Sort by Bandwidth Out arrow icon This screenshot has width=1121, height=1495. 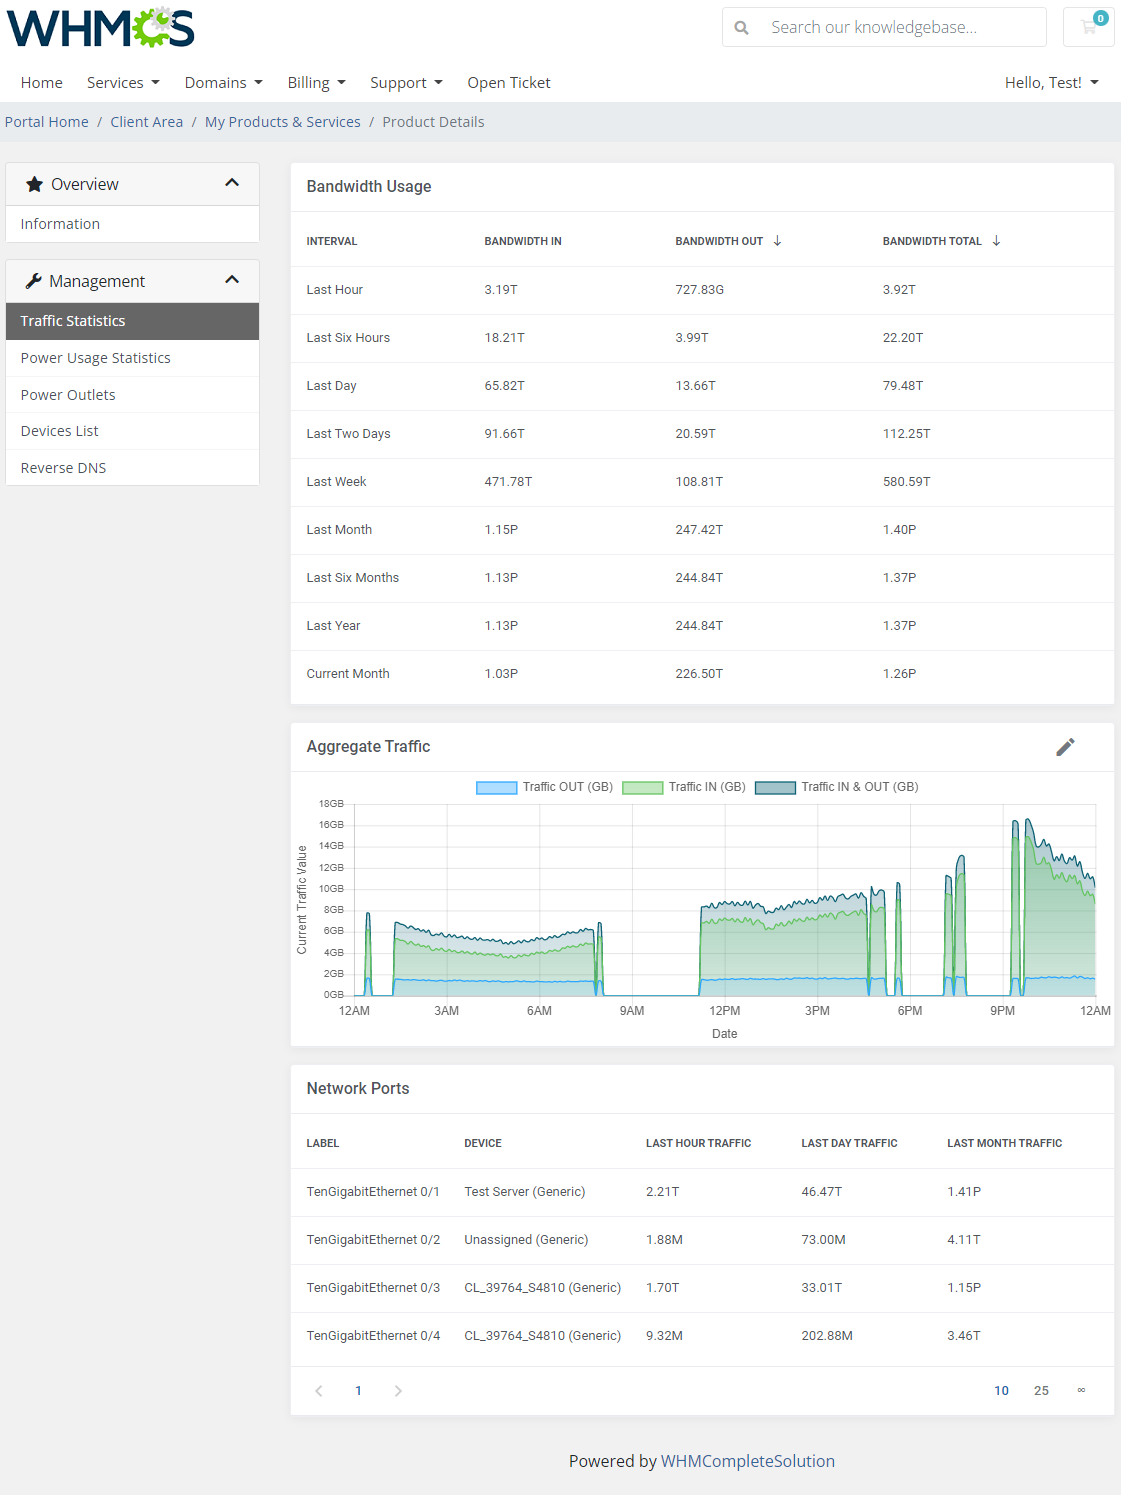777,241
